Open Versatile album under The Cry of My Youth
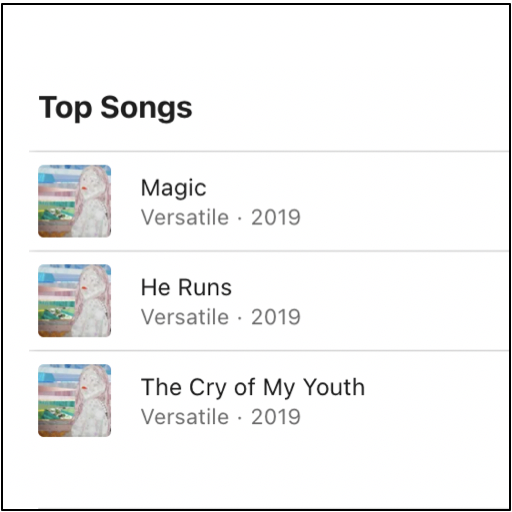 click(185, 417)
